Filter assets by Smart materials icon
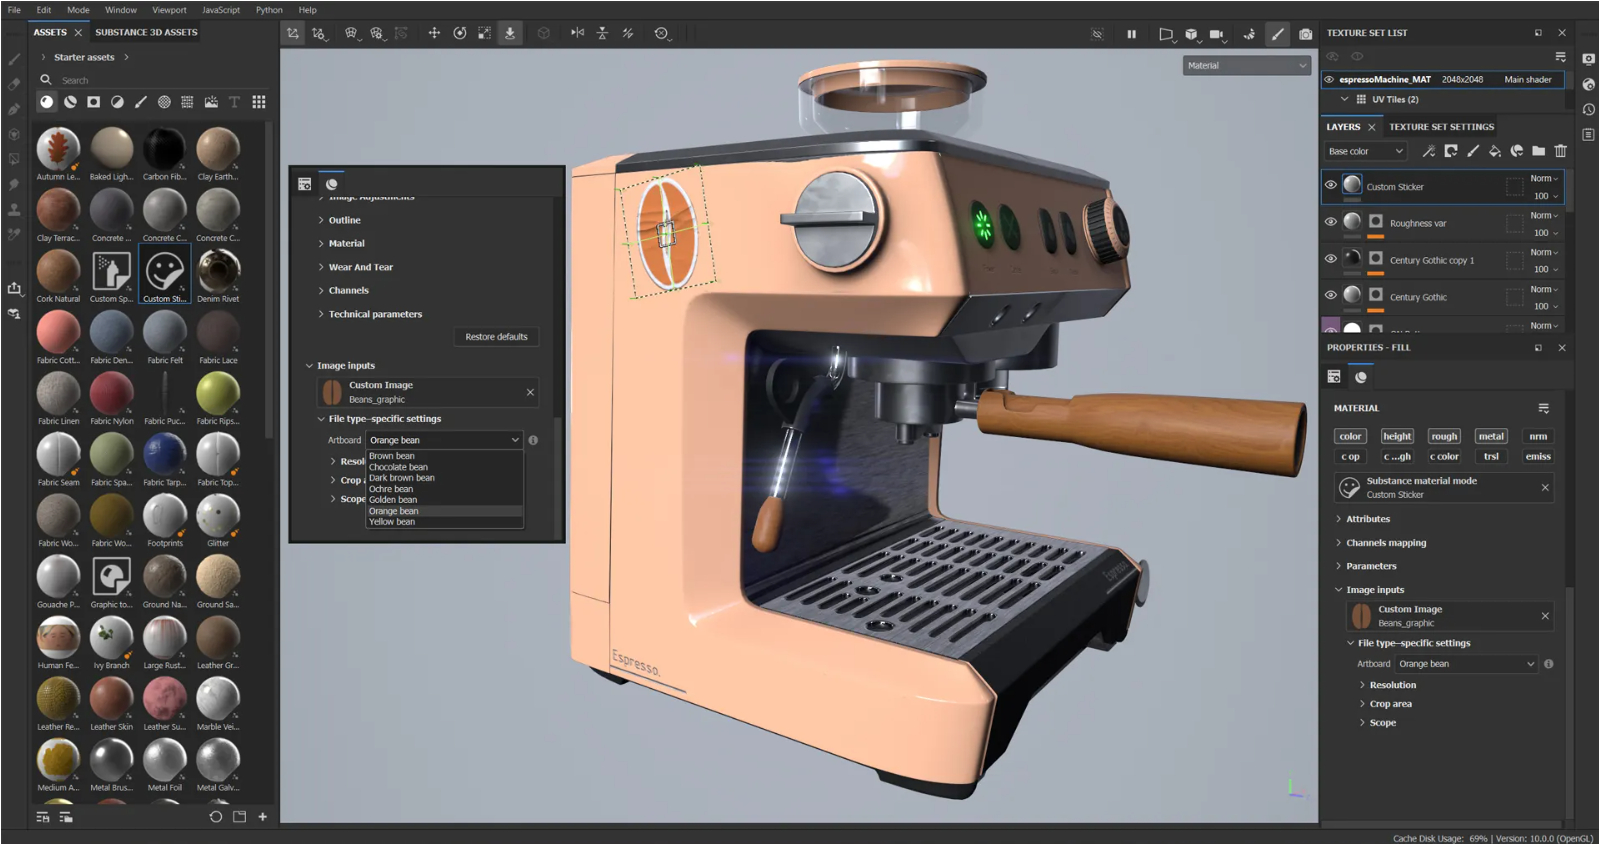Screen dimensions: 1599x844 tap(70, 102)
